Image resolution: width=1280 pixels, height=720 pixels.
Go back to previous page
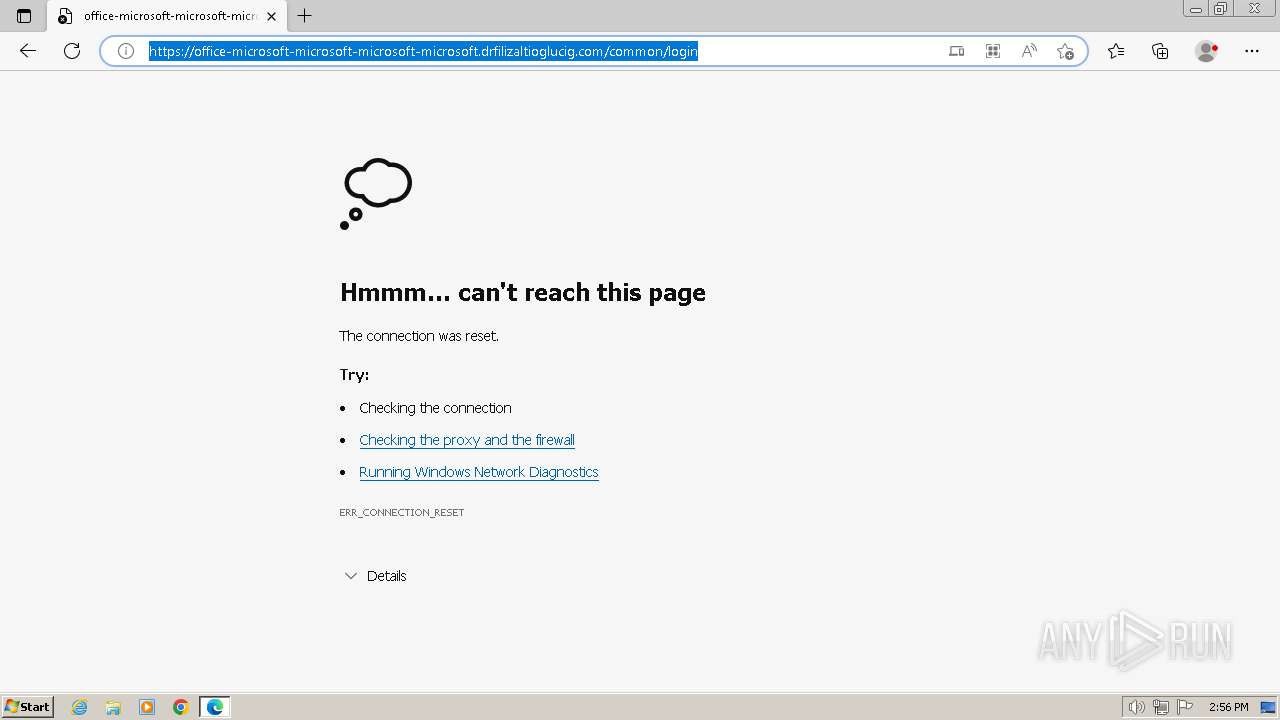point(28,51)
